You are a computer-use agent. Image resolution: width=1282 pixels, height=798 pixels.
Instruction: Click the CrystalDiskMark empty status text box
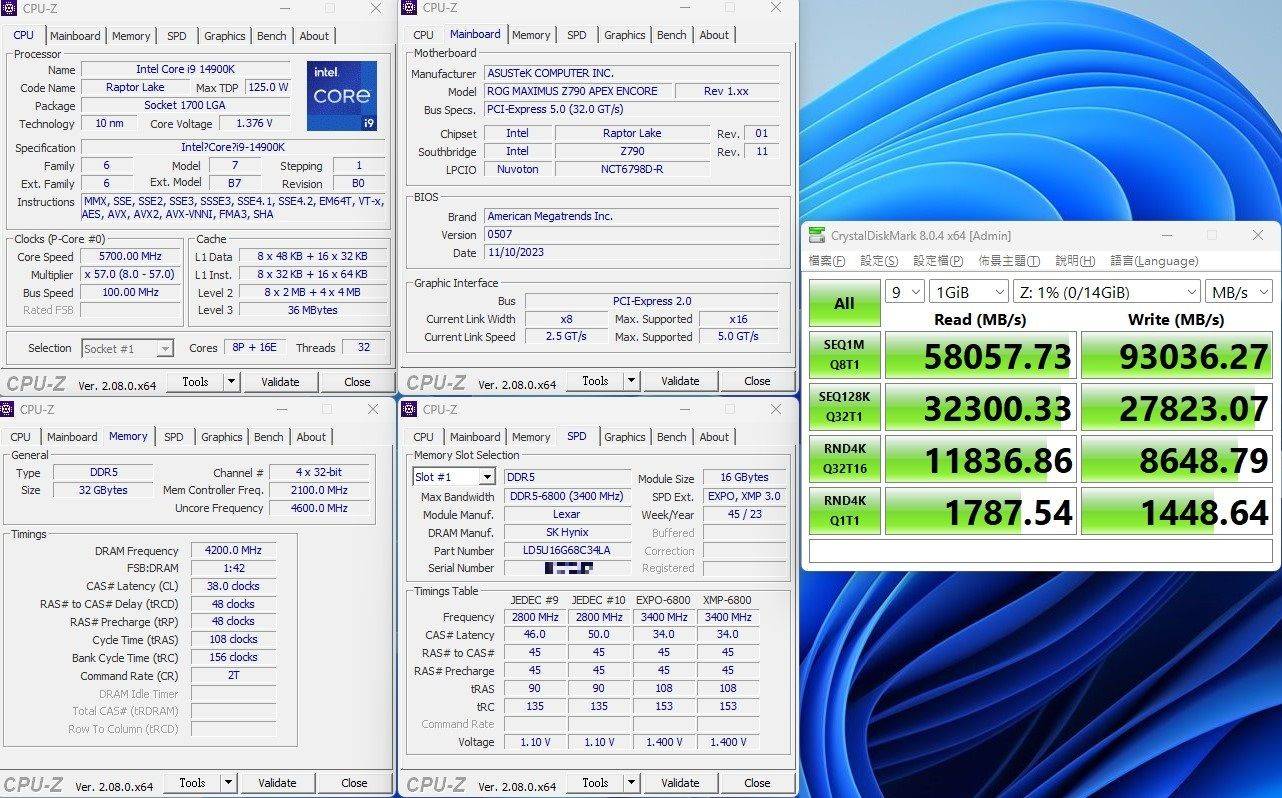click(x=1040, y=552)
